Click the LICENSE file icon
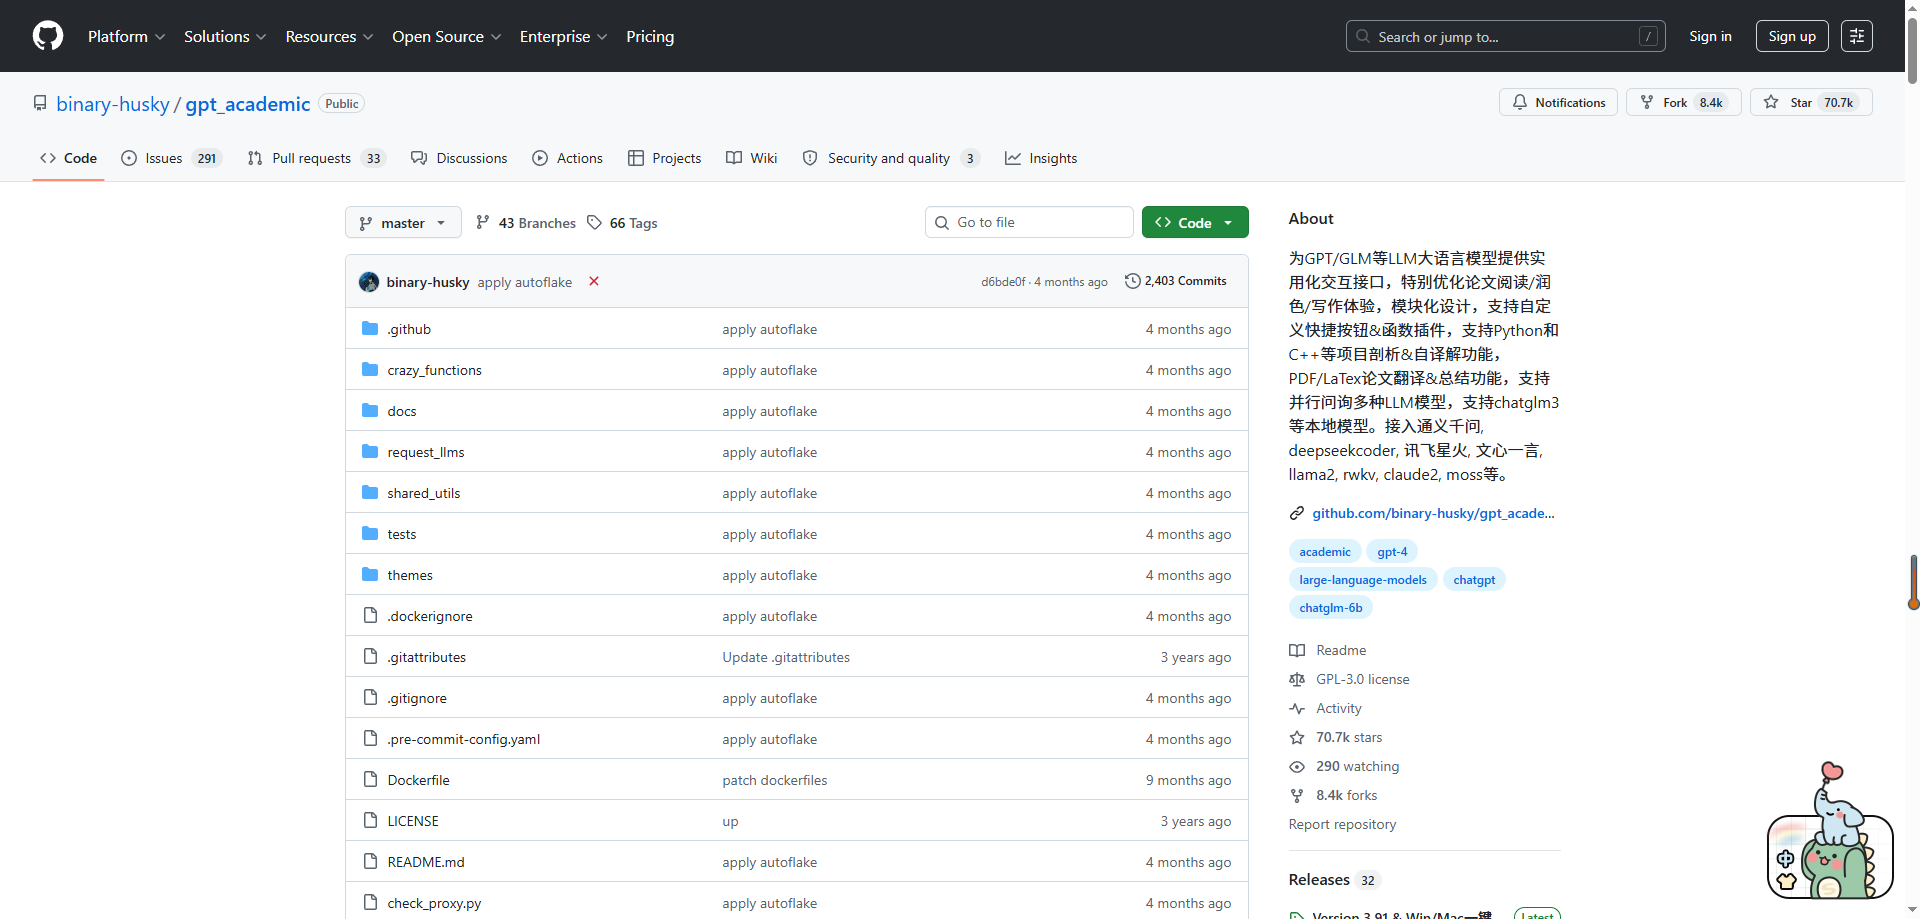Image resolution: width=1920 pixels, height=919 pixels. (x=370, y=820)
